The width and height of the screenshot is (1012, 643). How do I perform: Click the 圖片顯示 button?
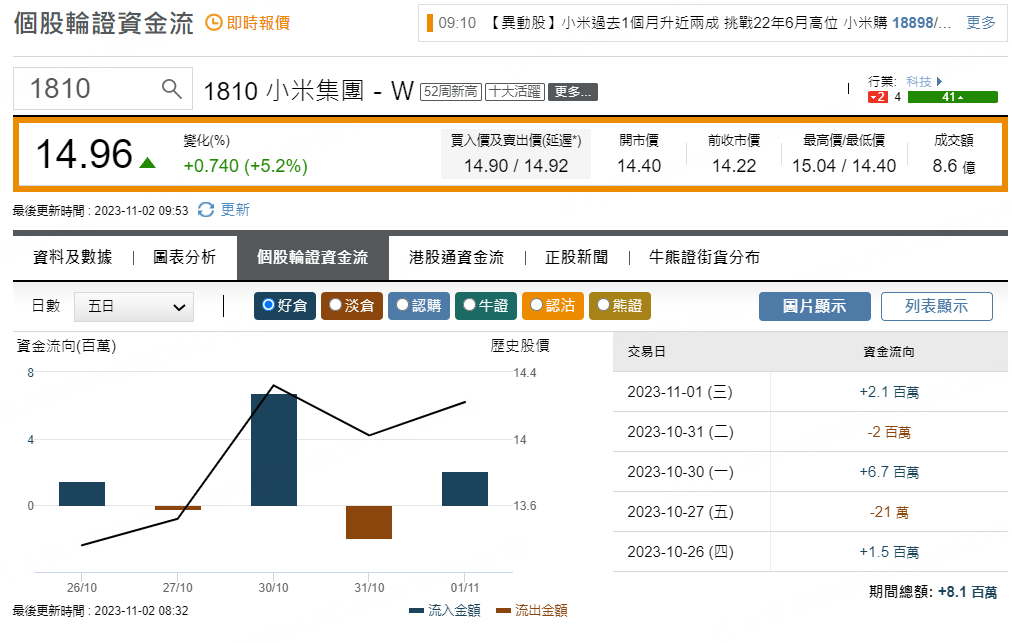point(815,306)
